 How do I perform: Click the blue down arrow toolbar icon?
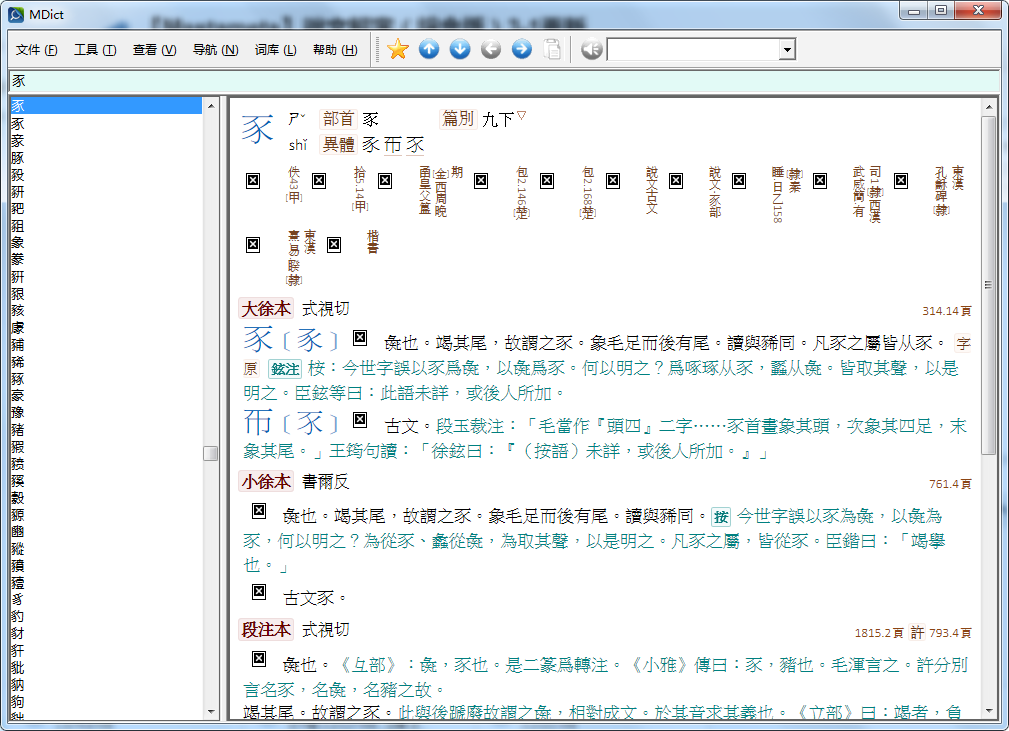pos(460,49)
